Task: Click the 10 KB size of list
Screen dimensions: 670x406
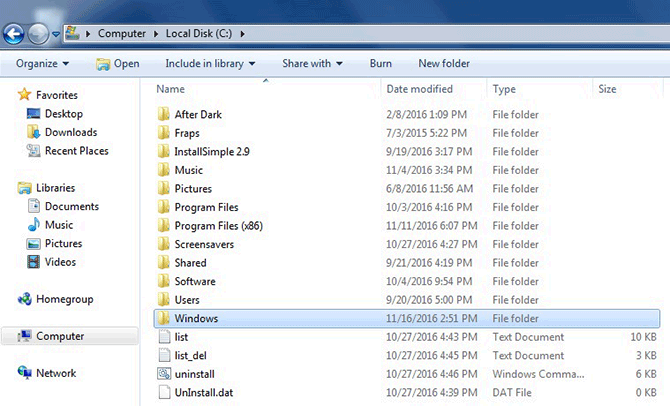Action: [x=644, y=337]
